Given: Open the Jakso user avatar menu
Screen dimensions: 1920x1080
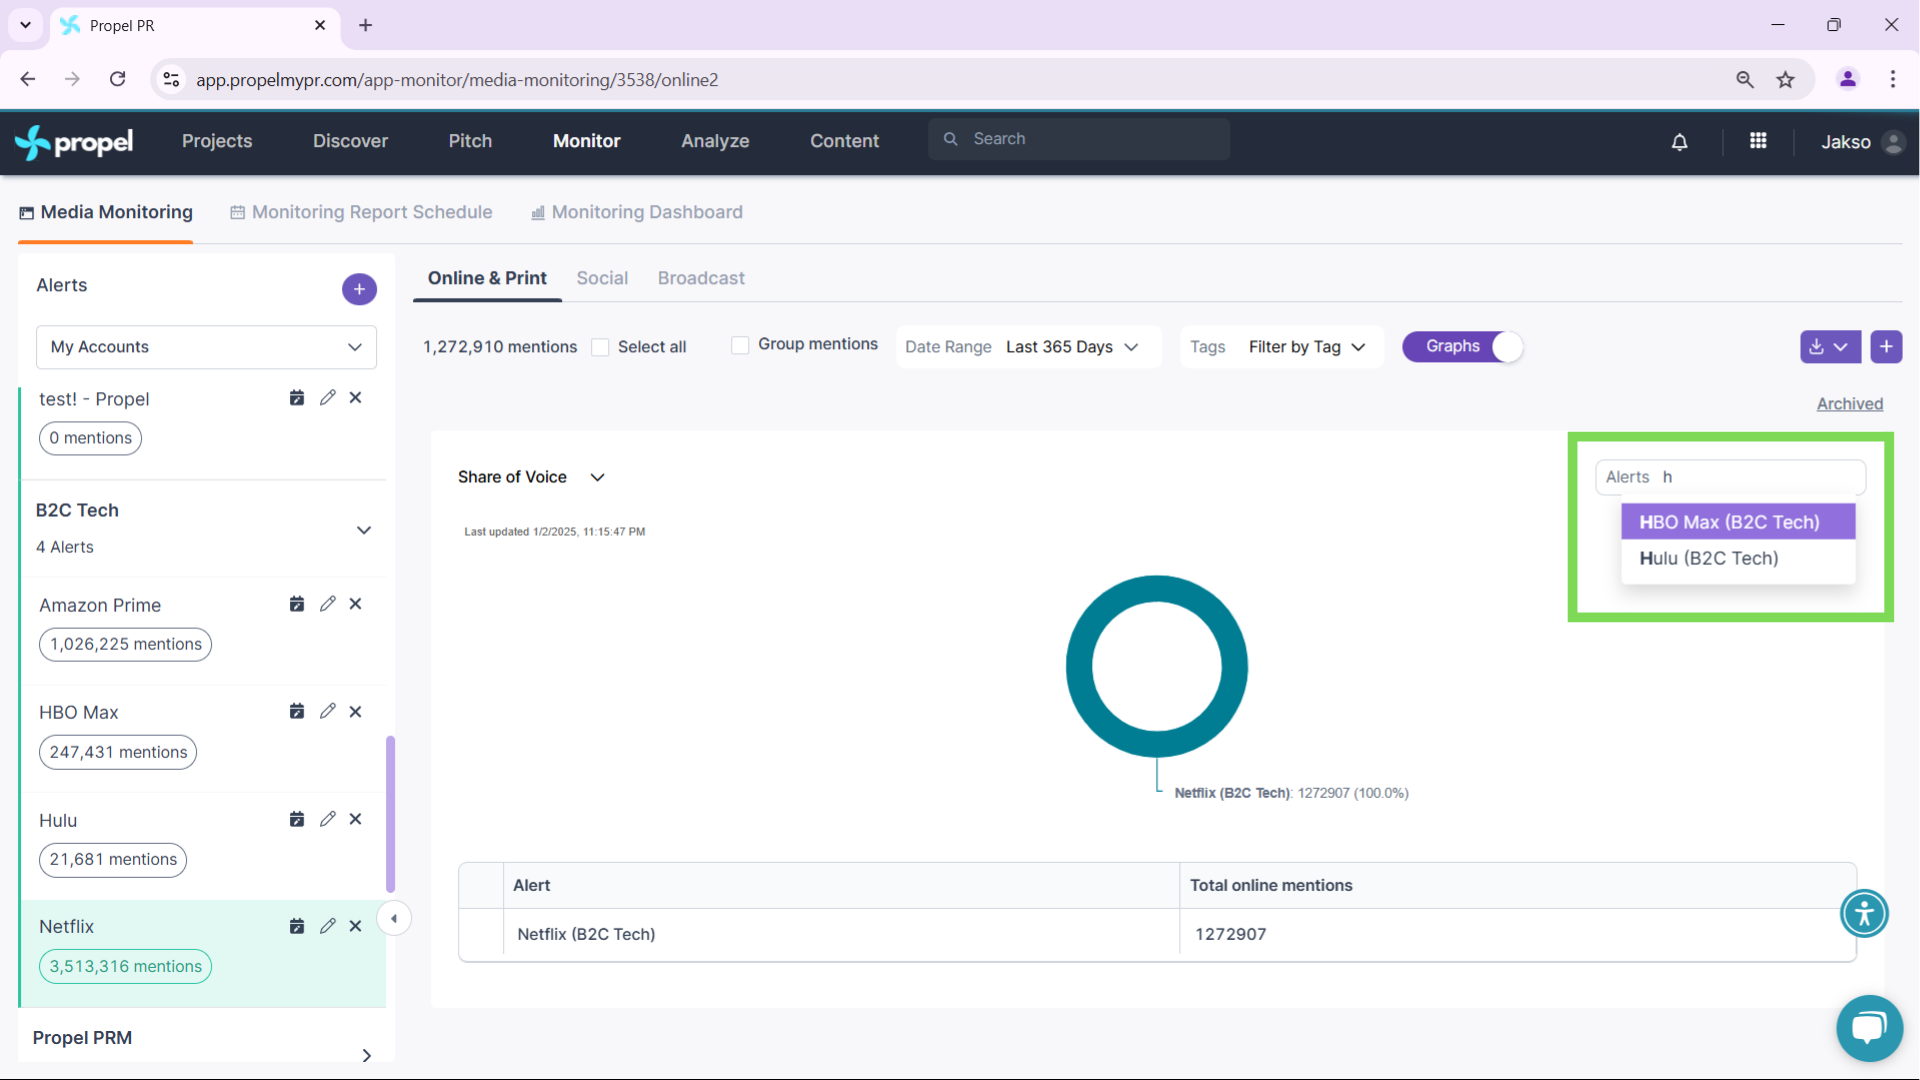Looking at the screenshot, I should click(x=1892, y=142).
